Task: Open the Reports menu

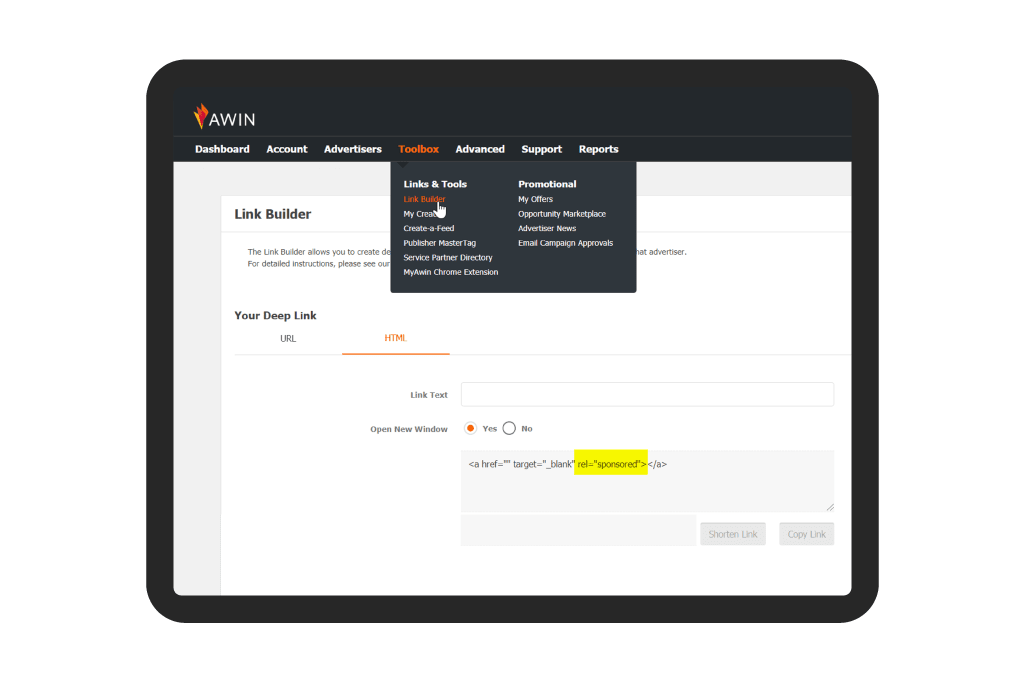Action: 598,149
